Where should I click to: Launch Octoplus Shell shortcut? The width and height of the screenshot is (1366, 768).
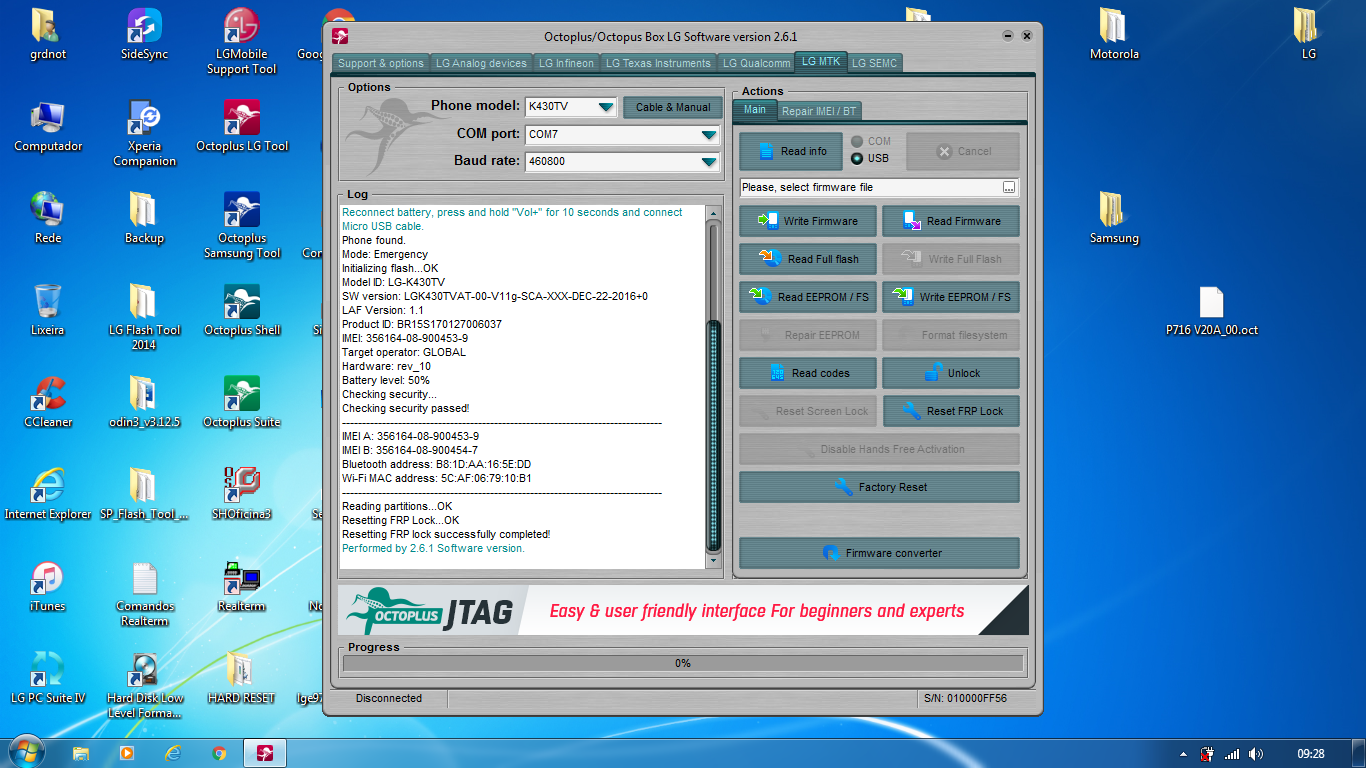point(241,311)
